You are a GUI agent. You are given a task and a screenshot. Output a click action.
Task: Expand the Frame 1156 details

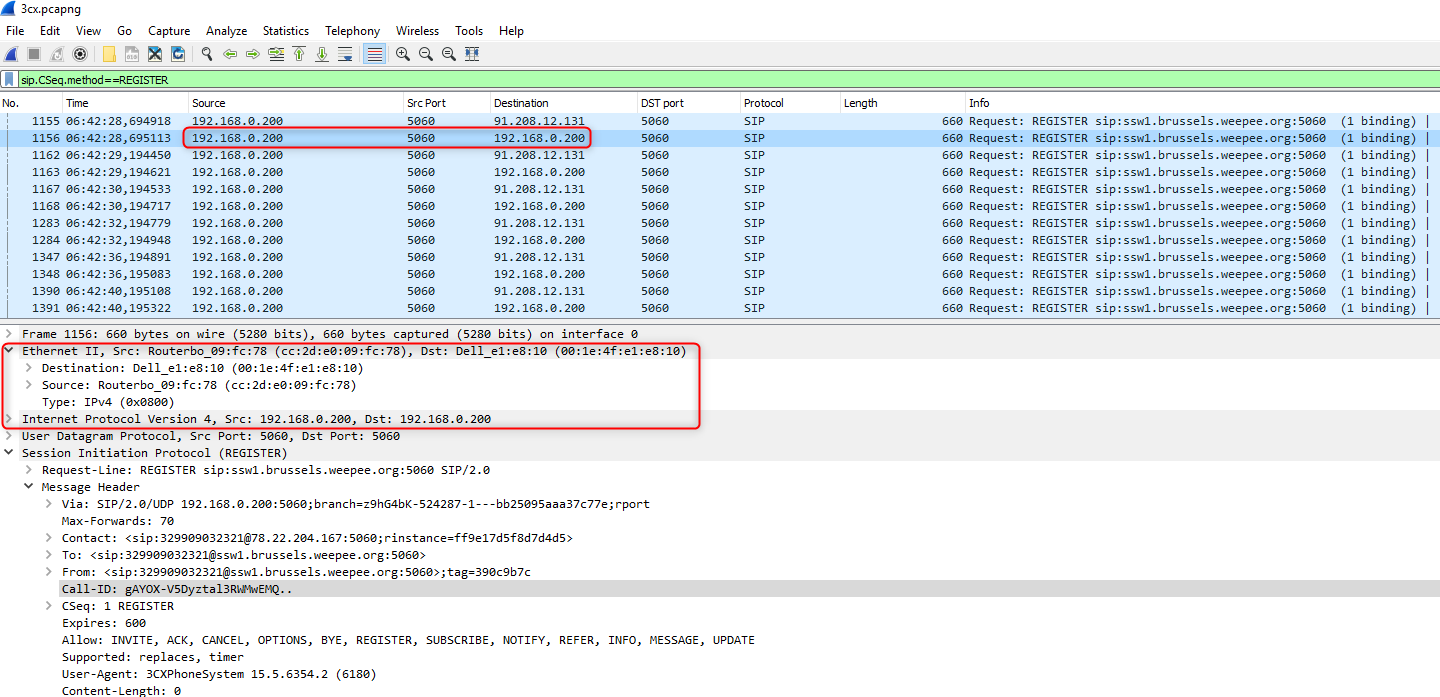pos(9,334)
